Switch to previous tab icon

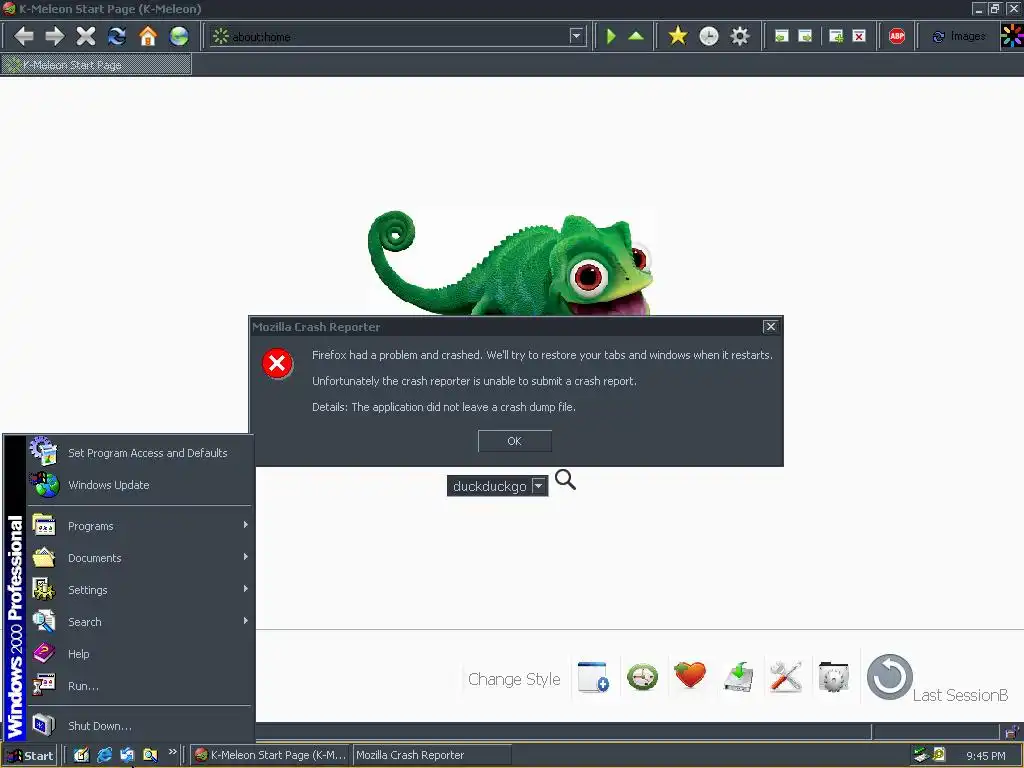point(782,36)
